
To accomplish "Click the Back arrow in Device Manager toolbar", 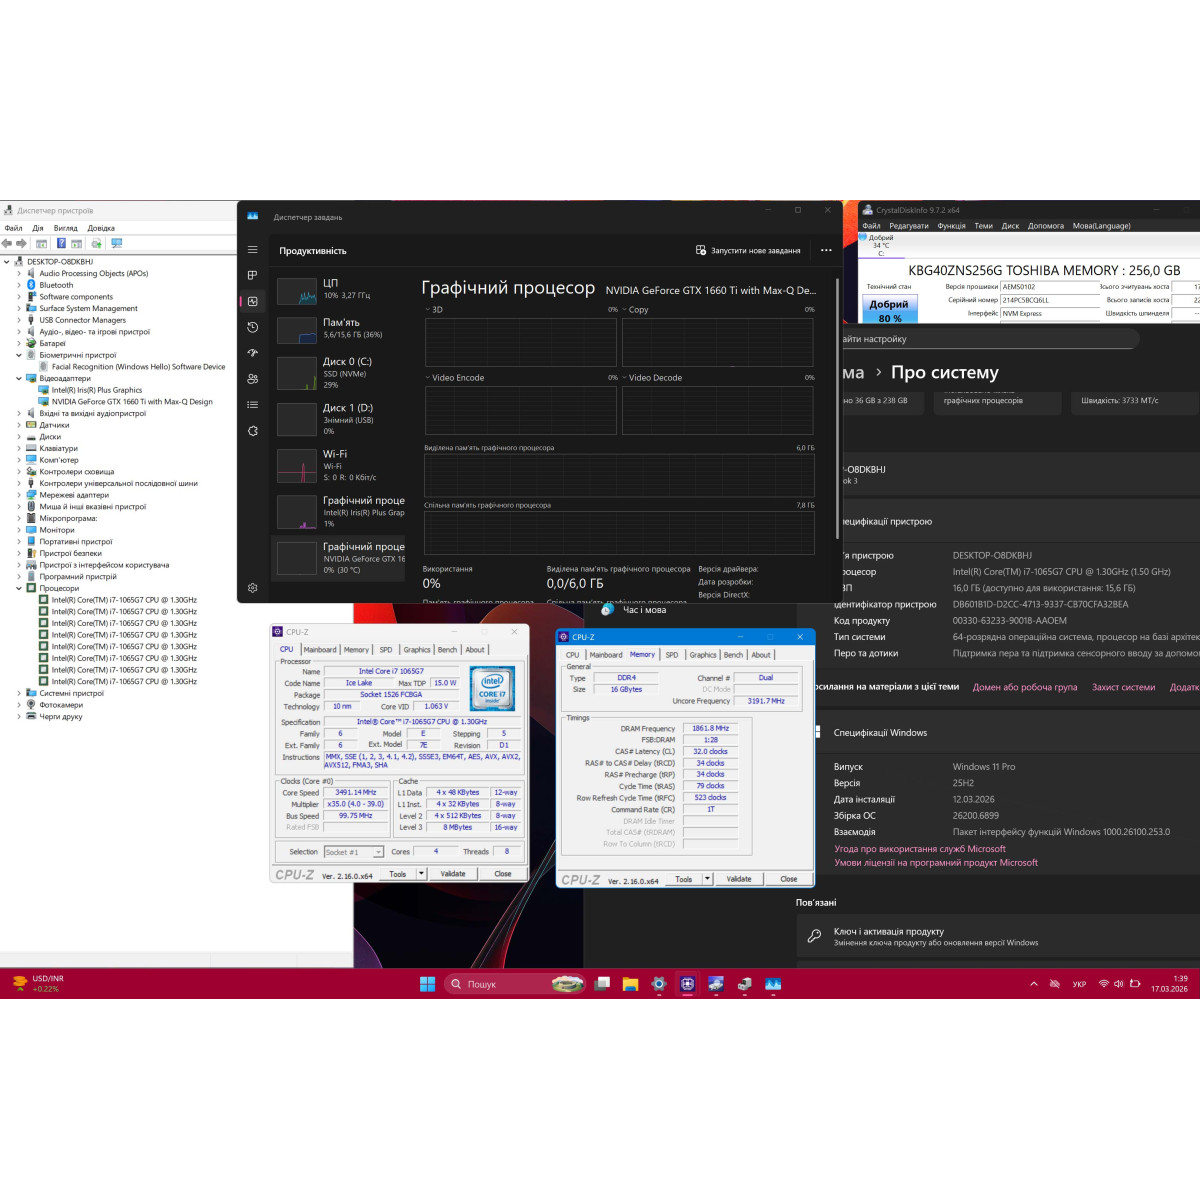I will point(7,243).
